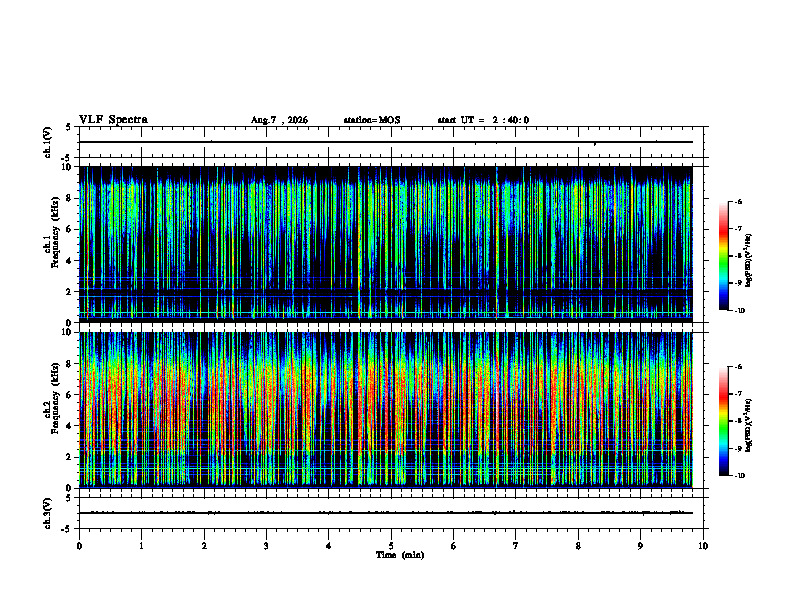Image resolution: width=792 pixels, height=612 pixels.
Task: Click the -9 label on ch.1 color bar
Action: click(738, 283)
